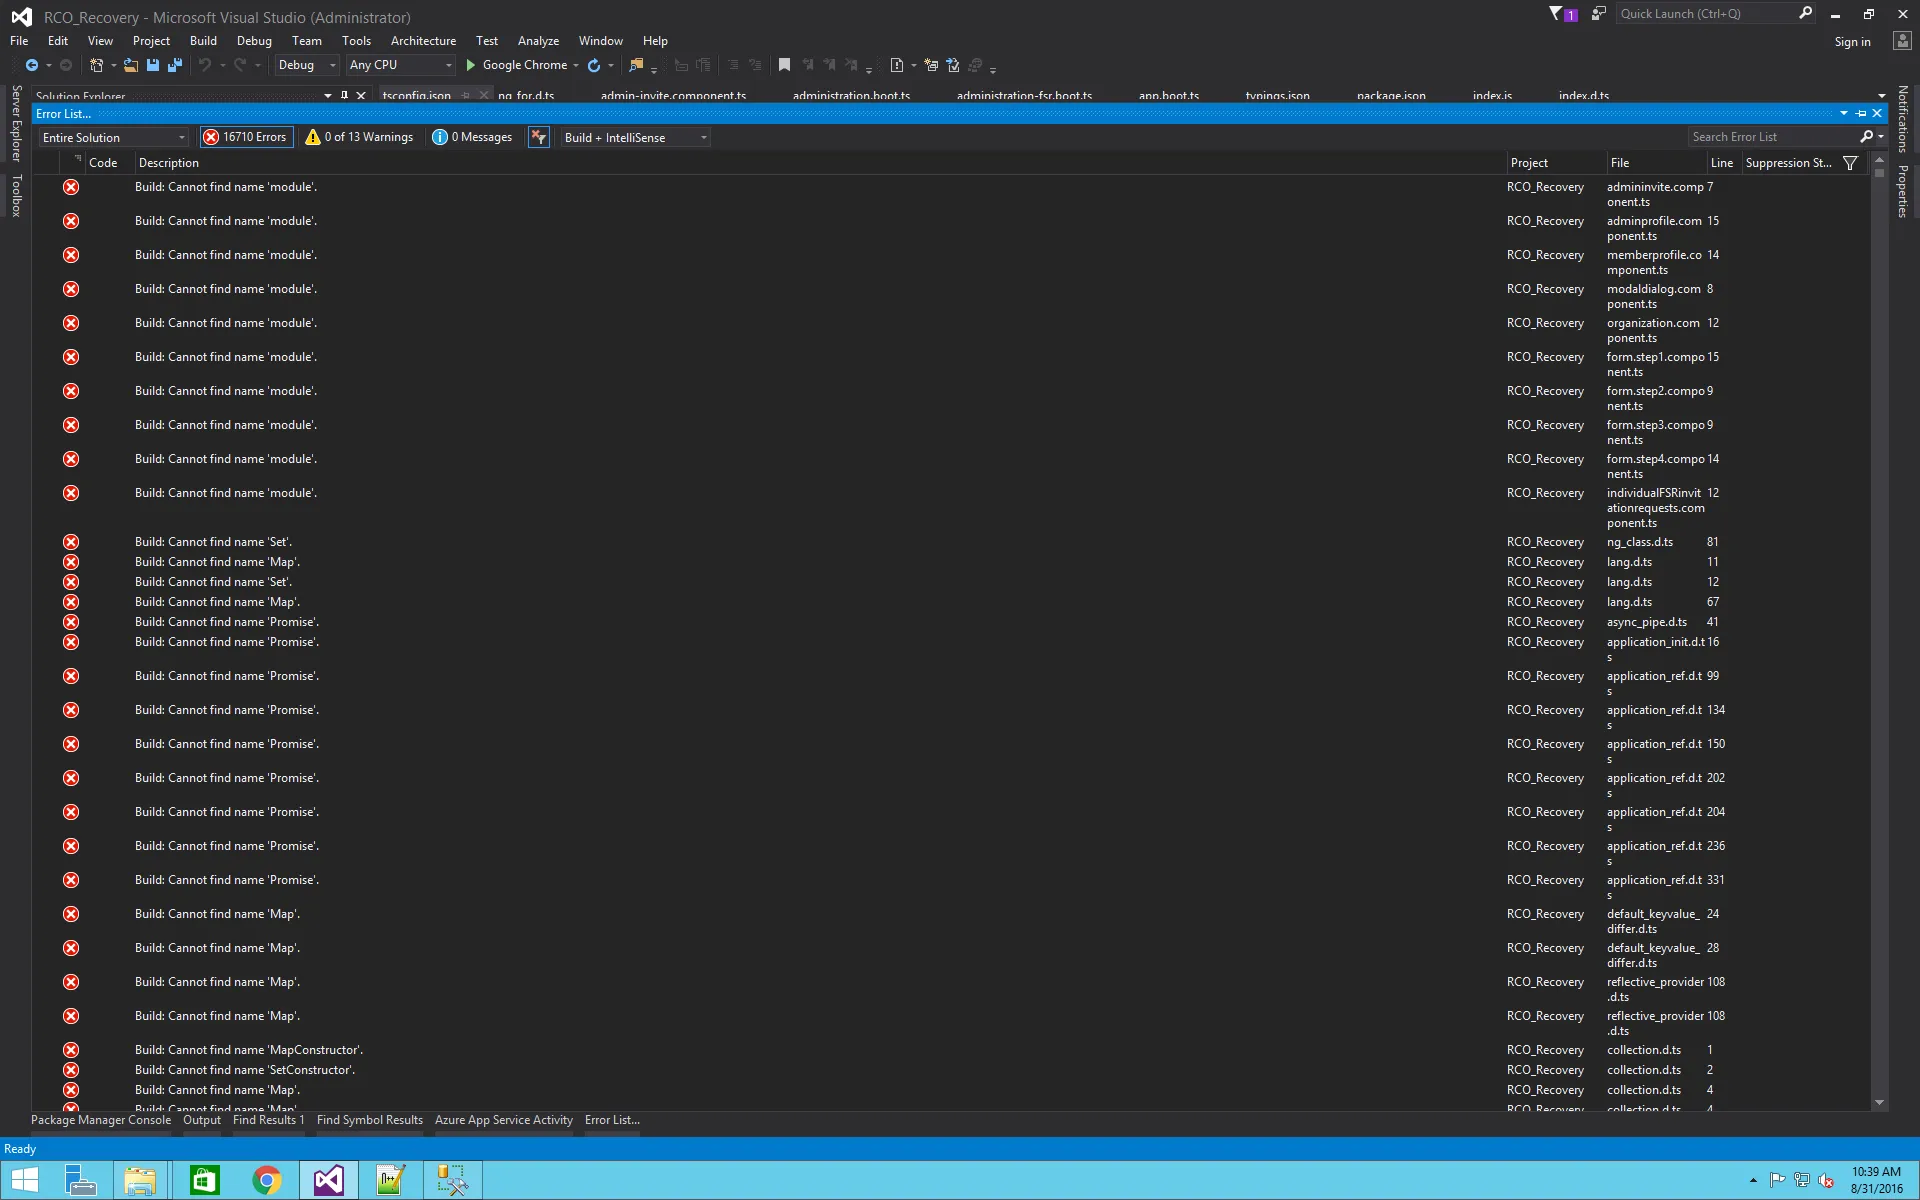Open the Architecture menu
This screenshot has width=1920, height=1200.
422,41
